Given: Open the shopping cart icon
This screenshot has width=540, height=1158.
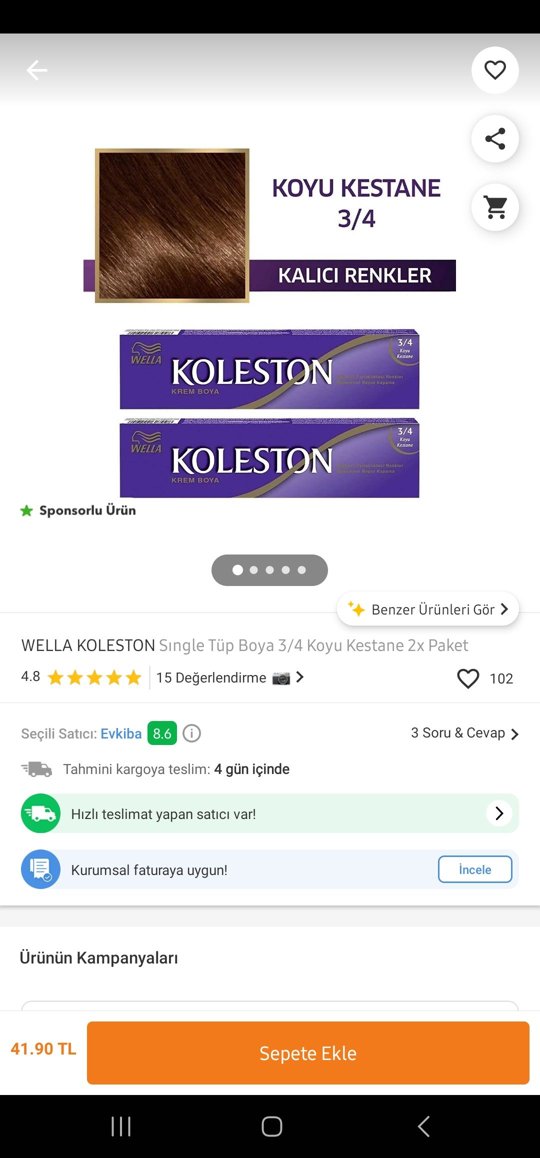Looking at the screenshot, I should 495,208.
